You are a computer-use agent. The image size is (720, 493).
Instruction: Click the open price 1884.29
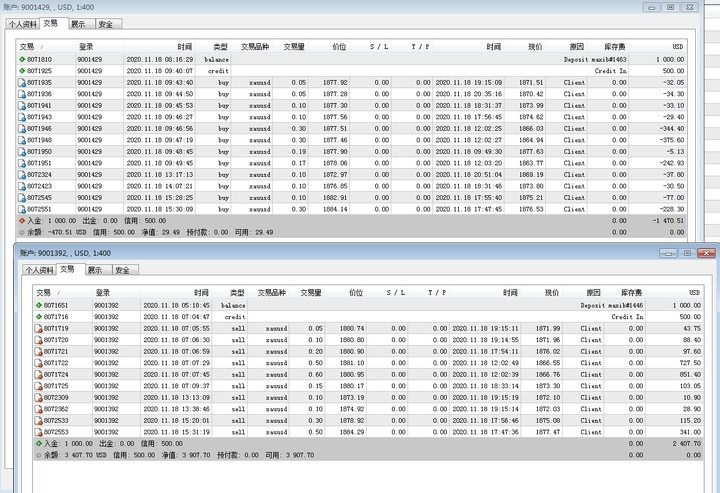(x=352, y=432)
